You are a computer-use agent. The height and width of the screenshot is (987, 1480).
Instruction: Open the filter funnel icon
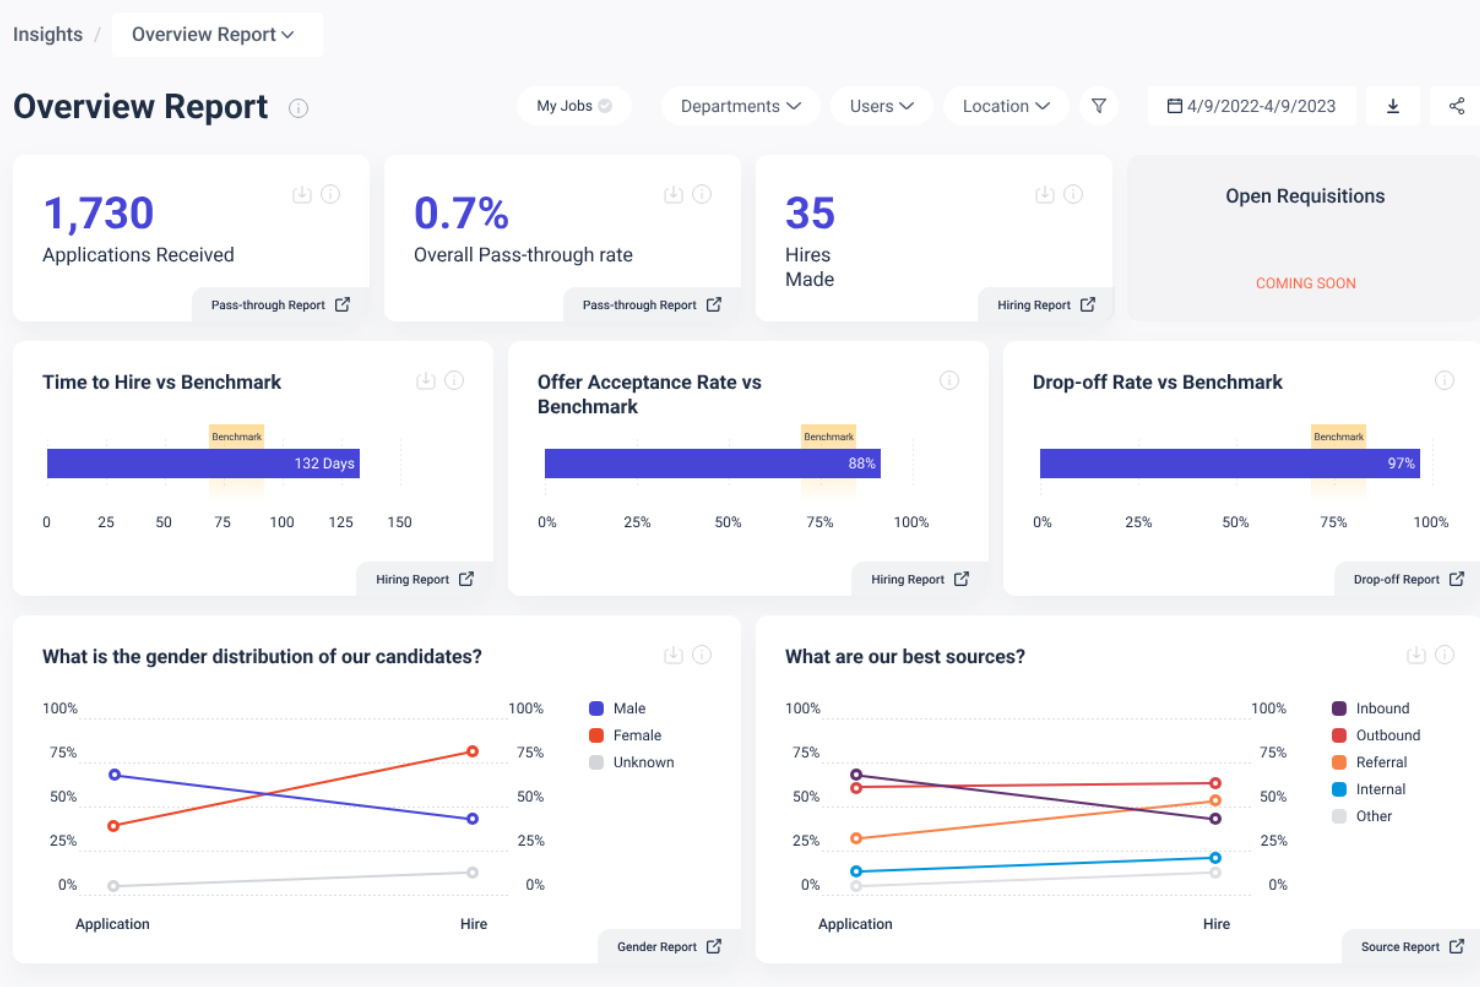coord(1098,105)
